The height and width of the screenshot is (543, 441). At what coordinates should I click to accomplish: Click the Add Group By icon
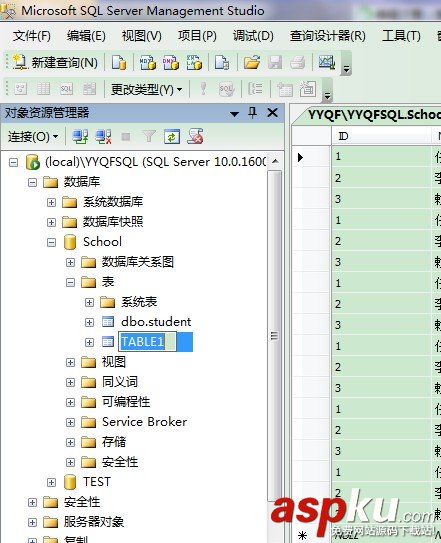(255, 89)
